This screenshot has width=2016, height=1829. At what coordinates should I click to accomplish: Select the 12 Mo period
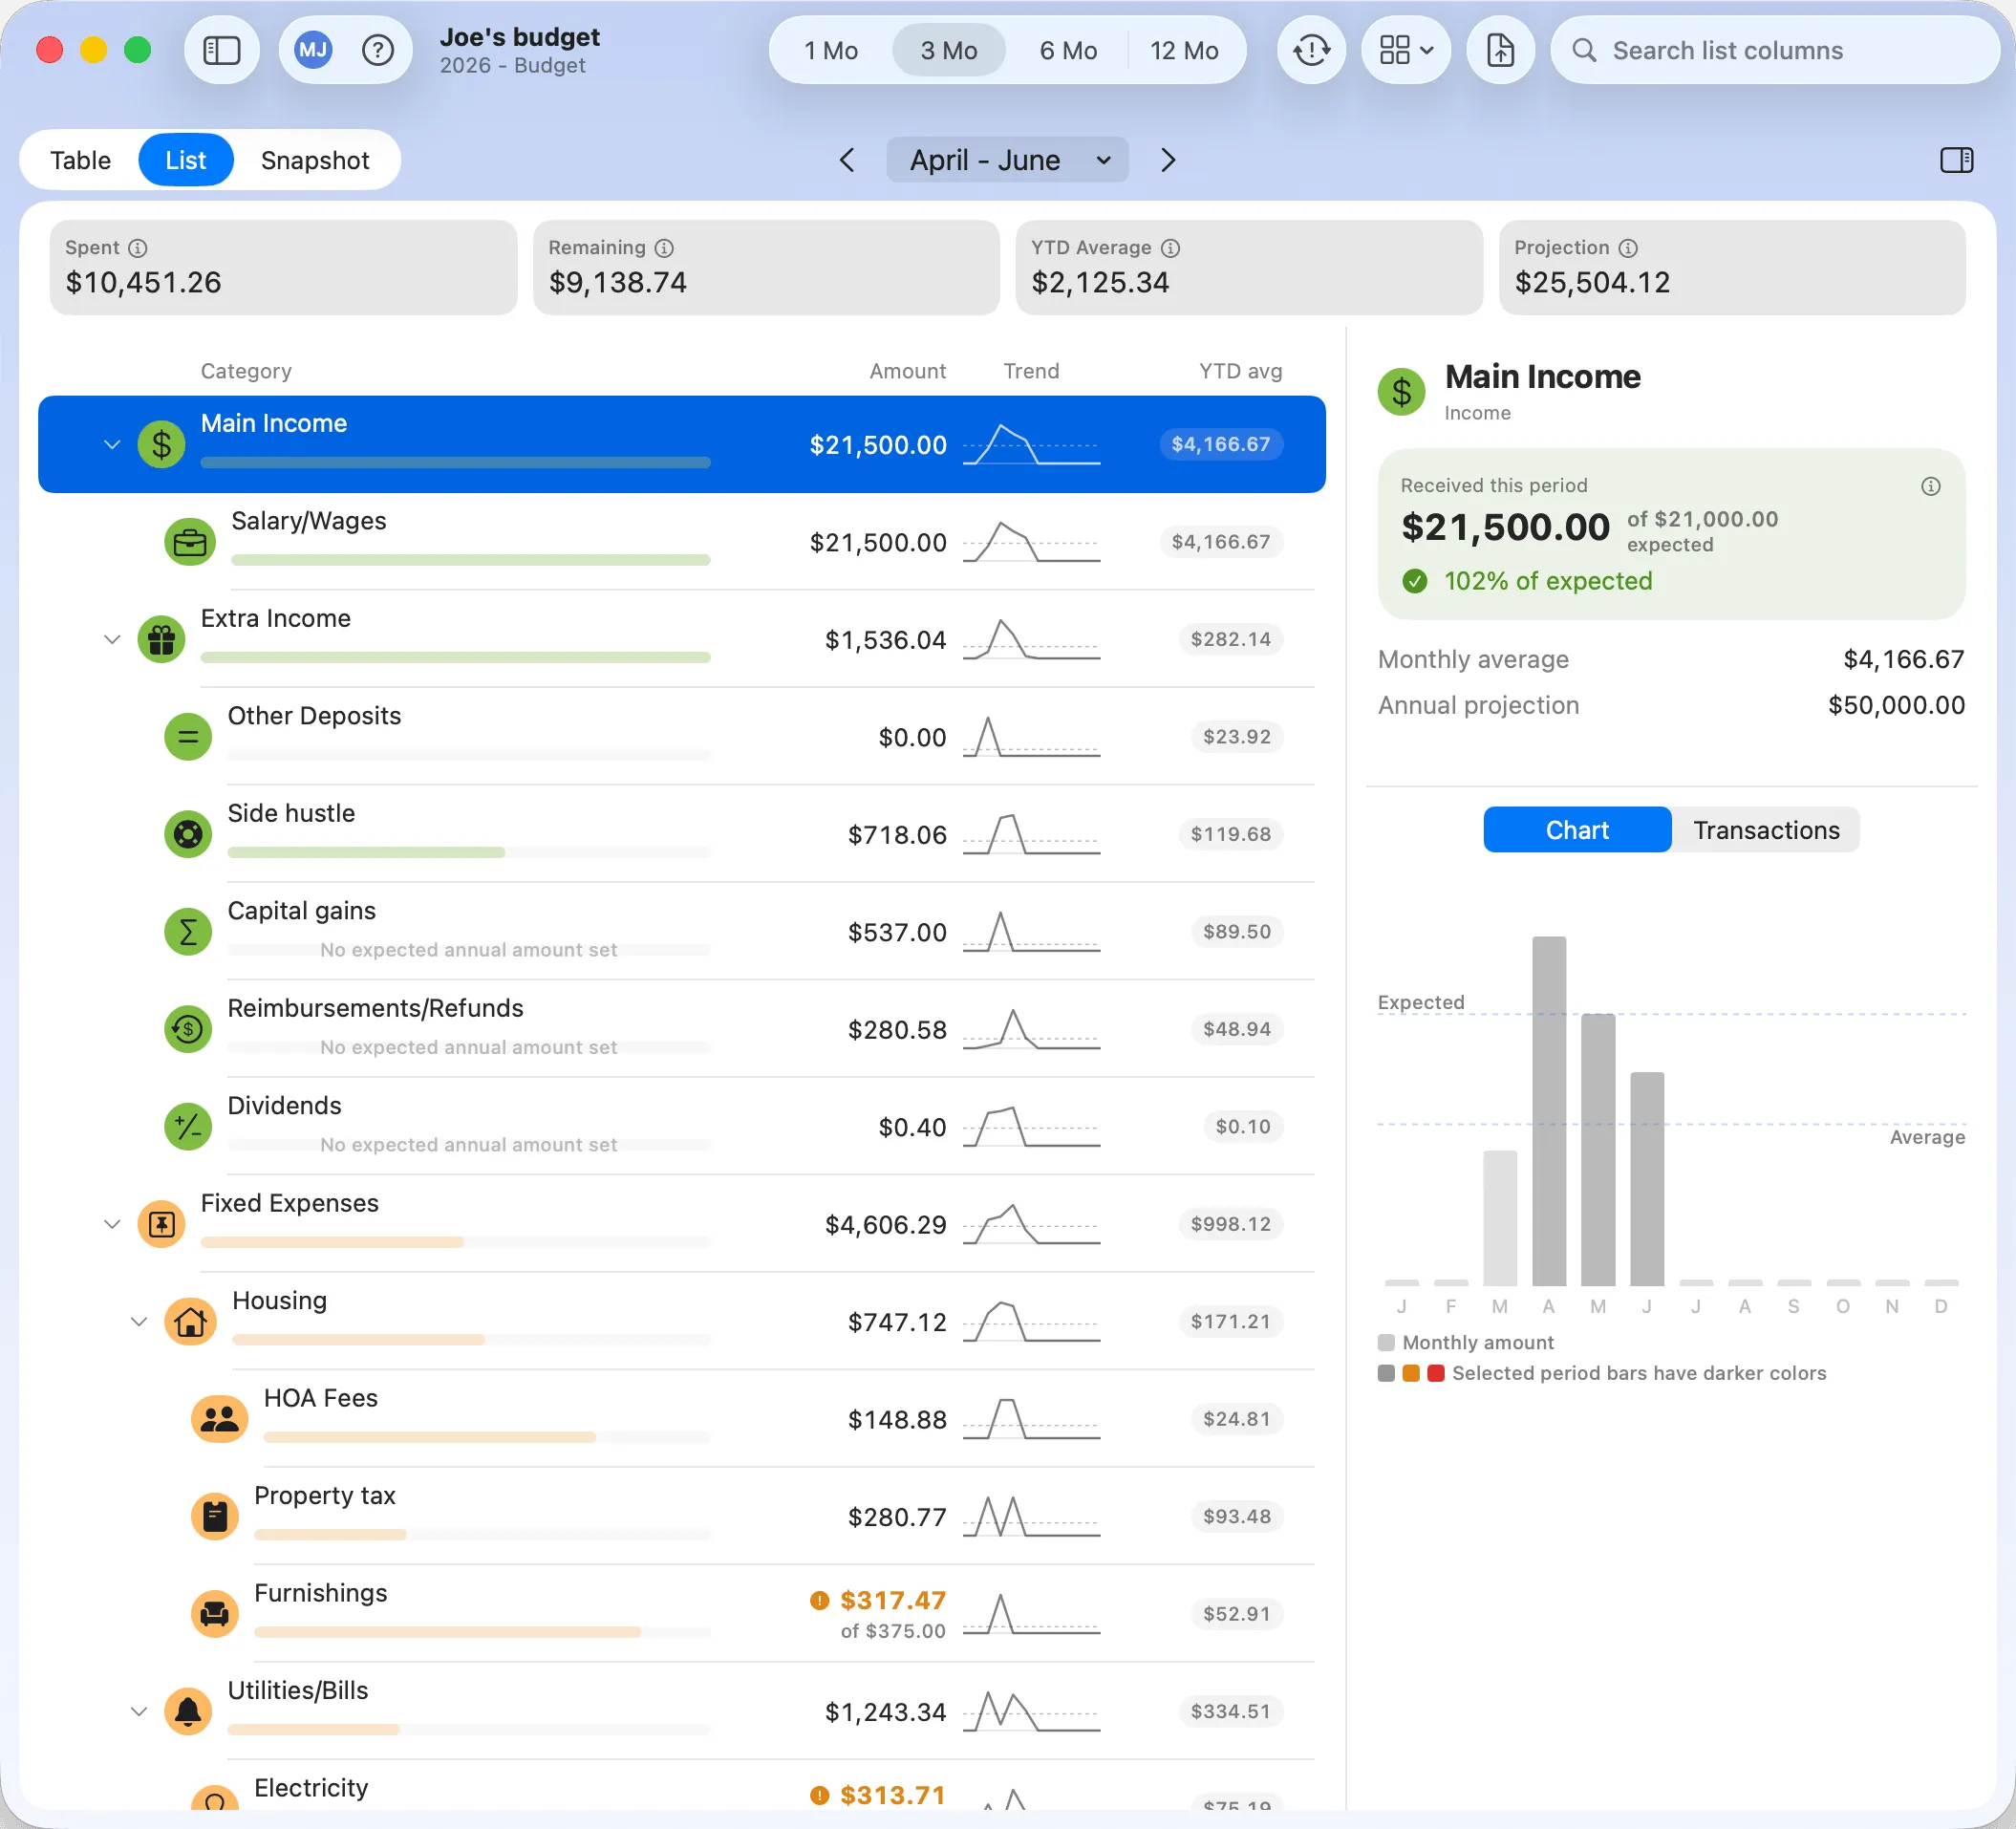pyautogui.click(x=1184, y=50)
